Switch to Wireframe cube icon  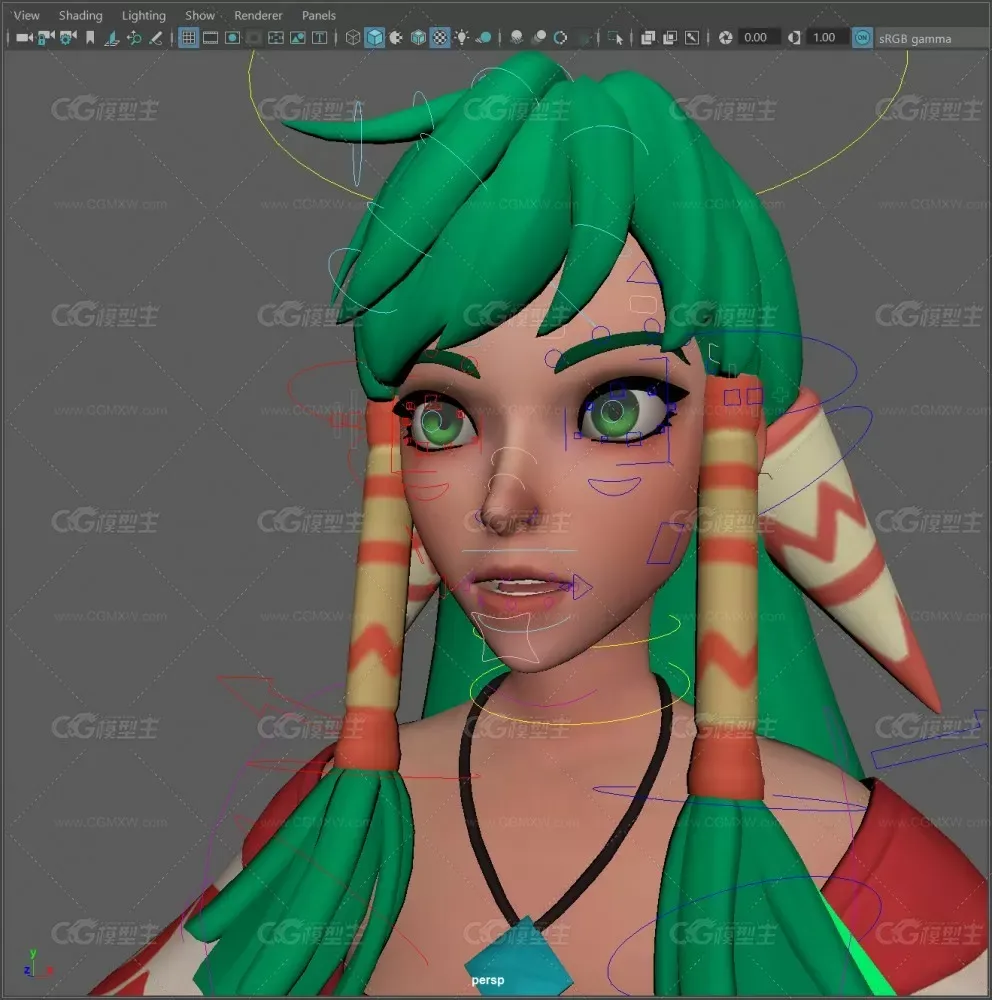click(352, 38)
